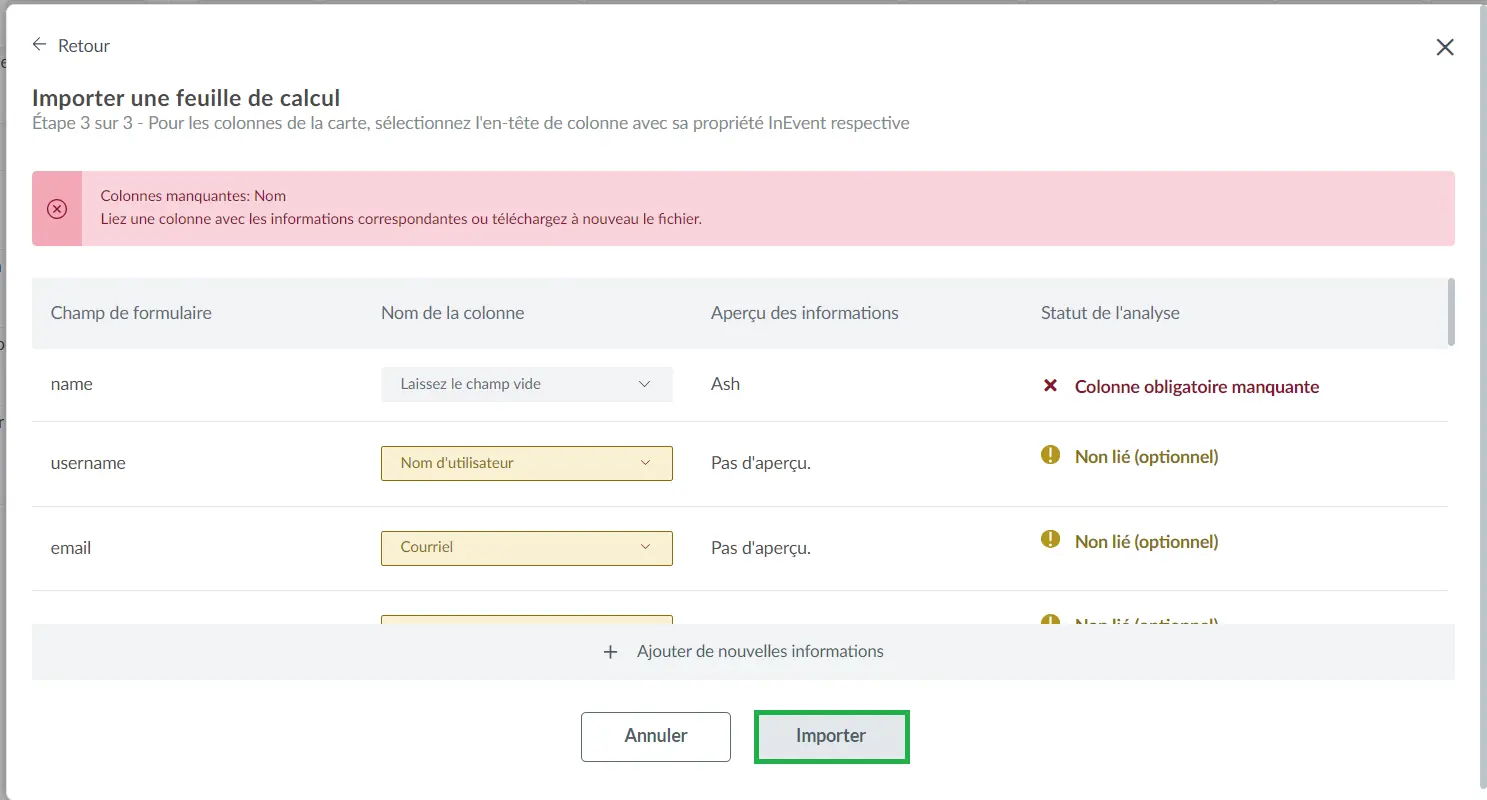Open the 'Courriel' column dropdown
Image resolution: width=1487 pixels, height=800 pixels.
(527, 547)
